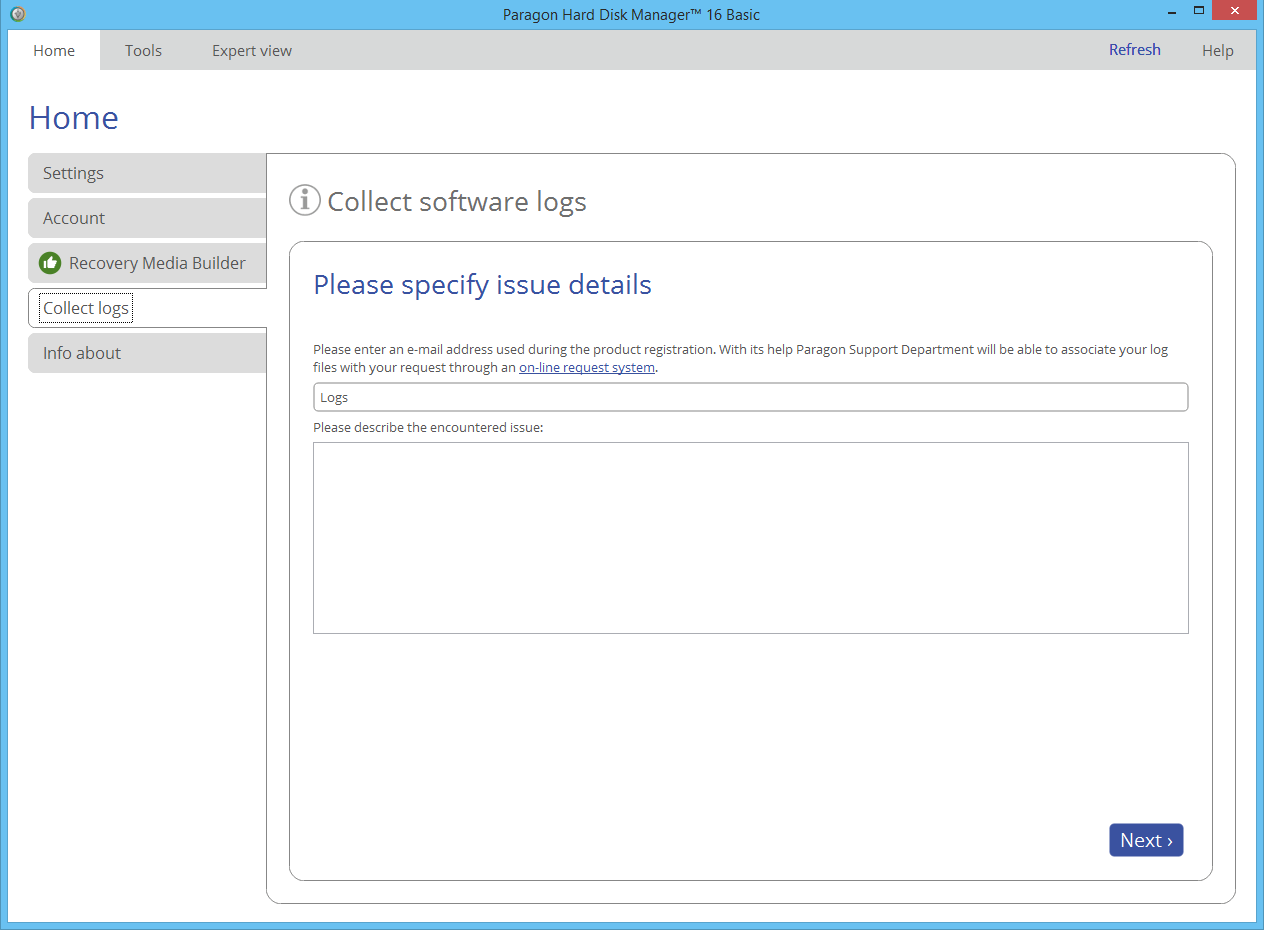This screenshot has height=930, width=1264.
Task: Switch to Expert view tab
Action: click(x=252, y=50)
